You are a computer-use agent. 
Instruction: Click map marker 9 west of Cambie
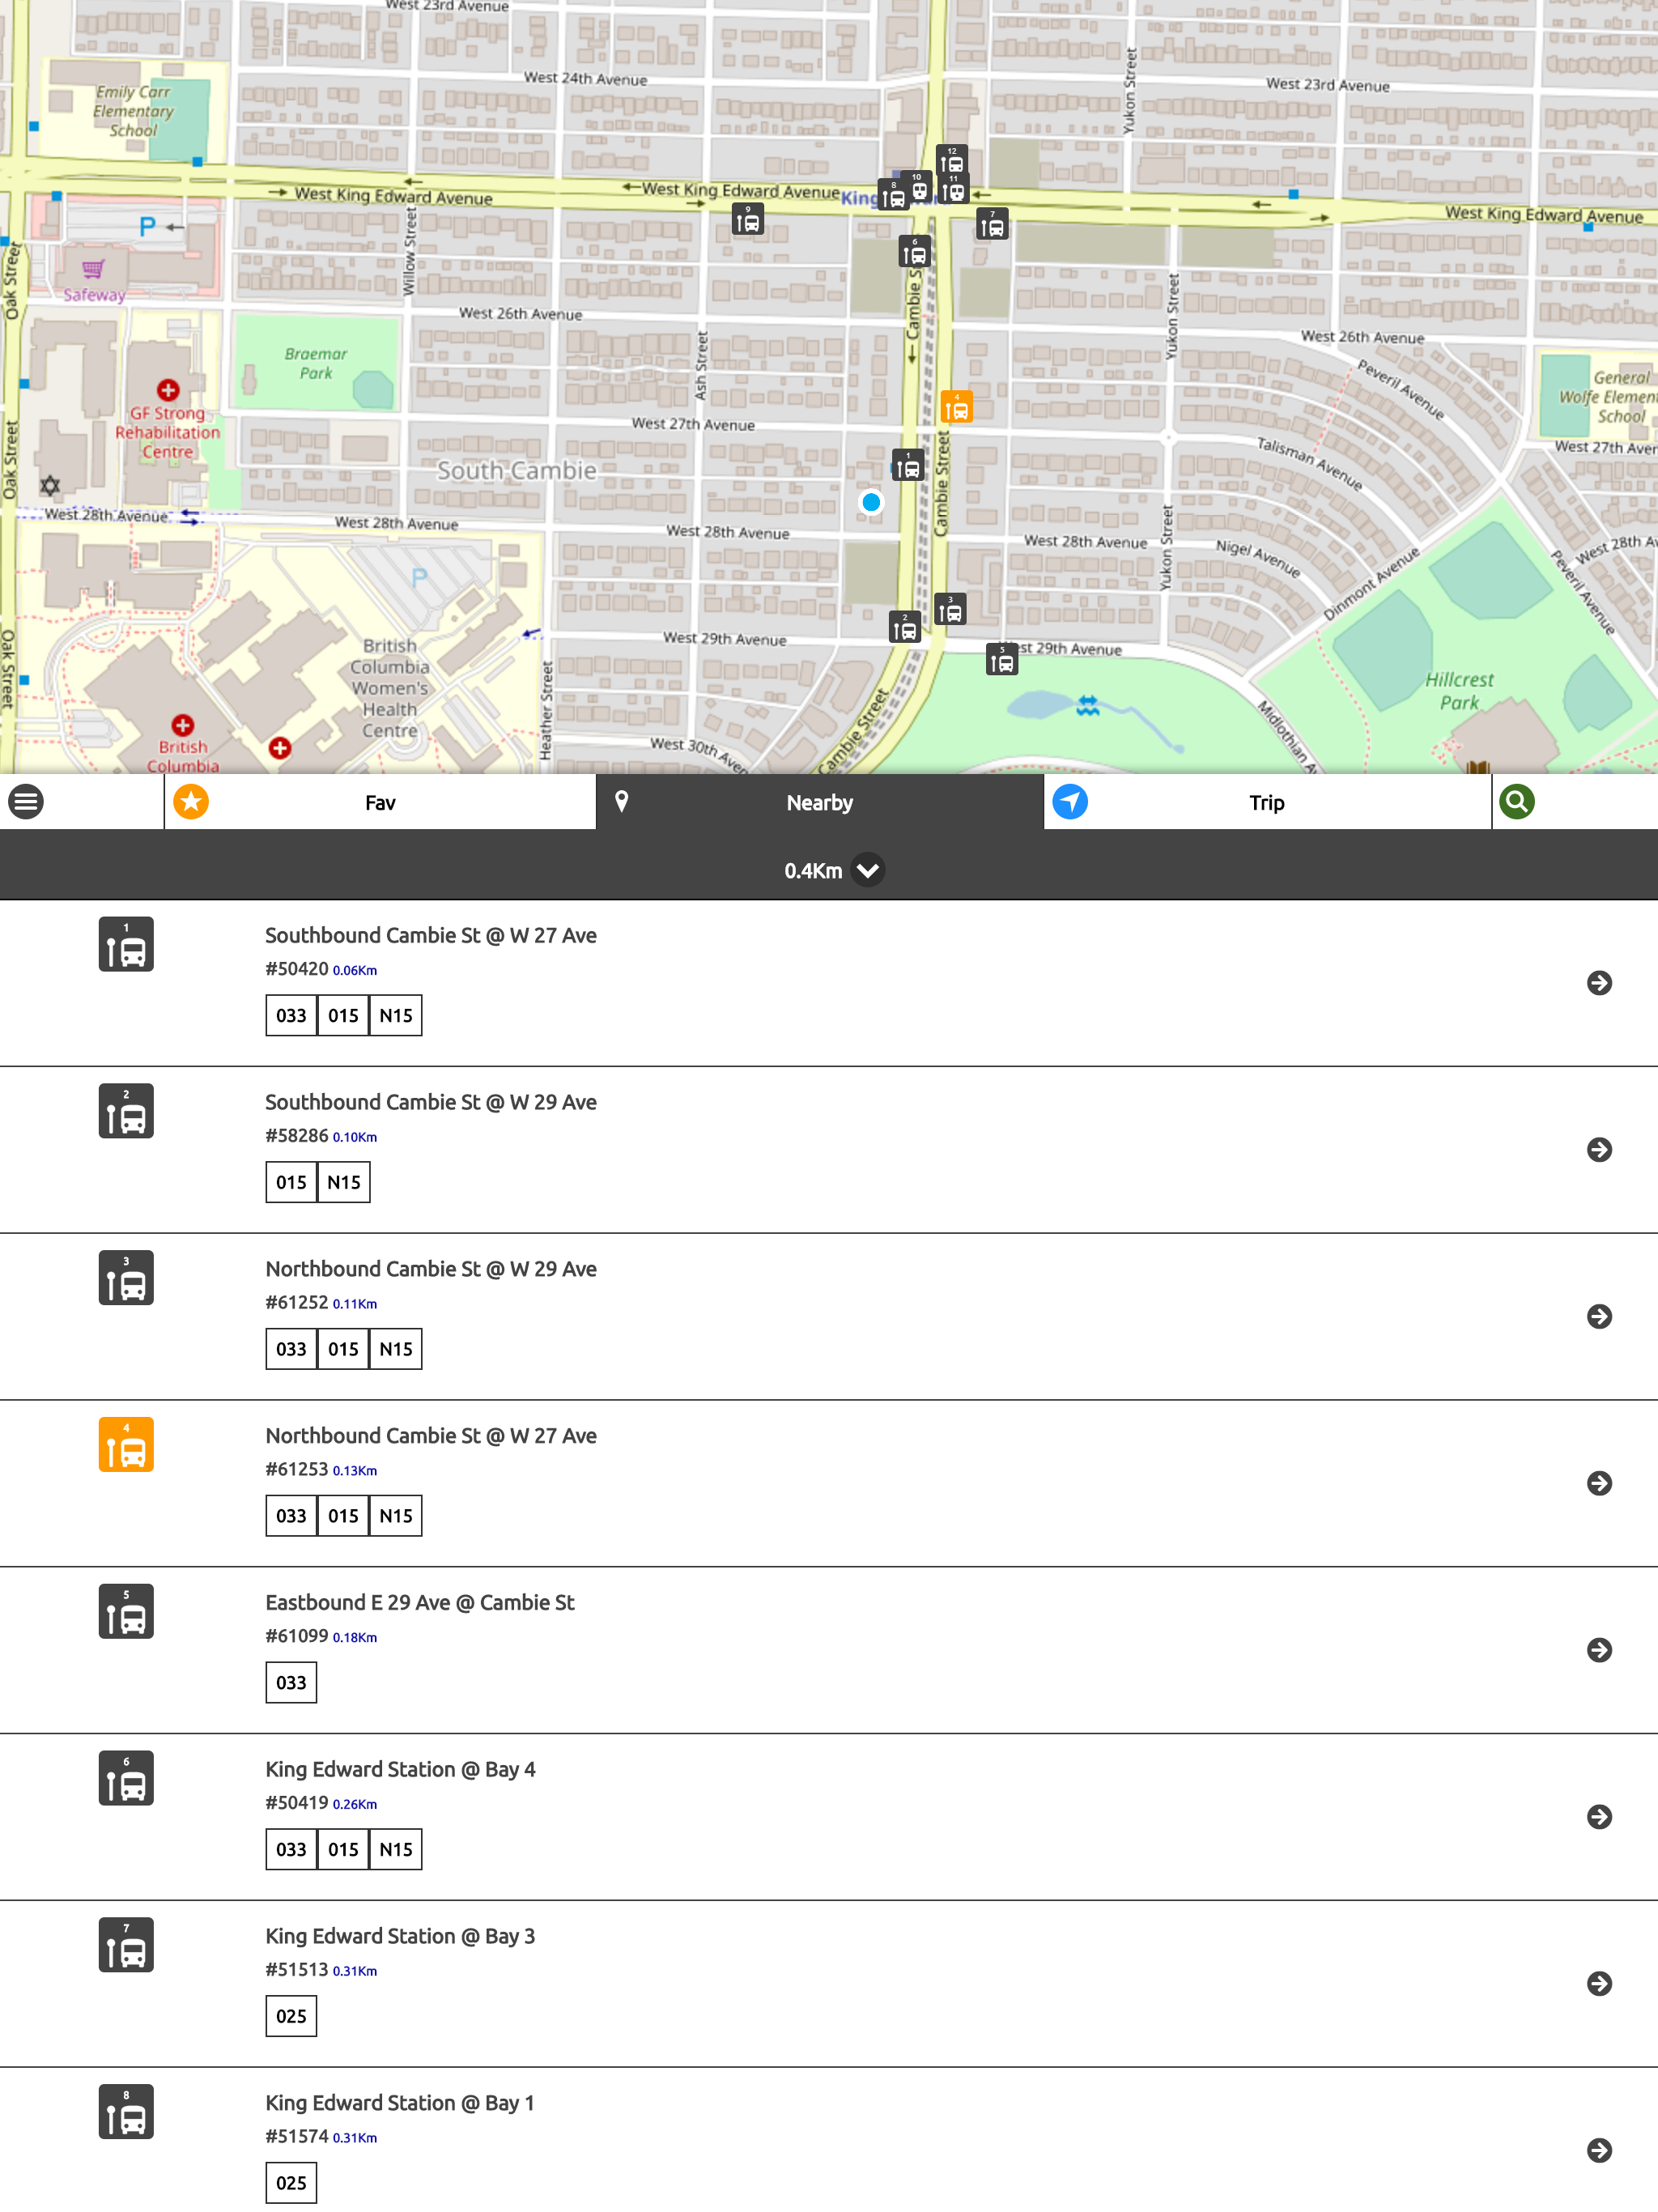point(748,219)
